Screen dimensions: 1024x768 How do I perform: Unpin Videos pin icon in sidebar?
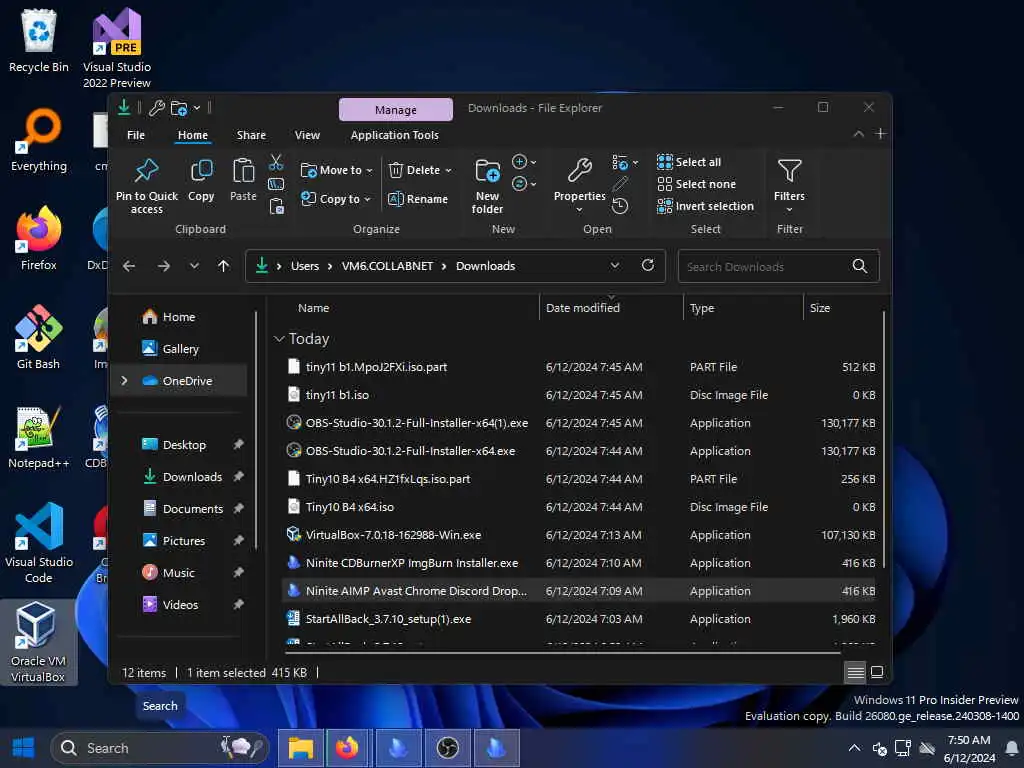coord(238,604)
